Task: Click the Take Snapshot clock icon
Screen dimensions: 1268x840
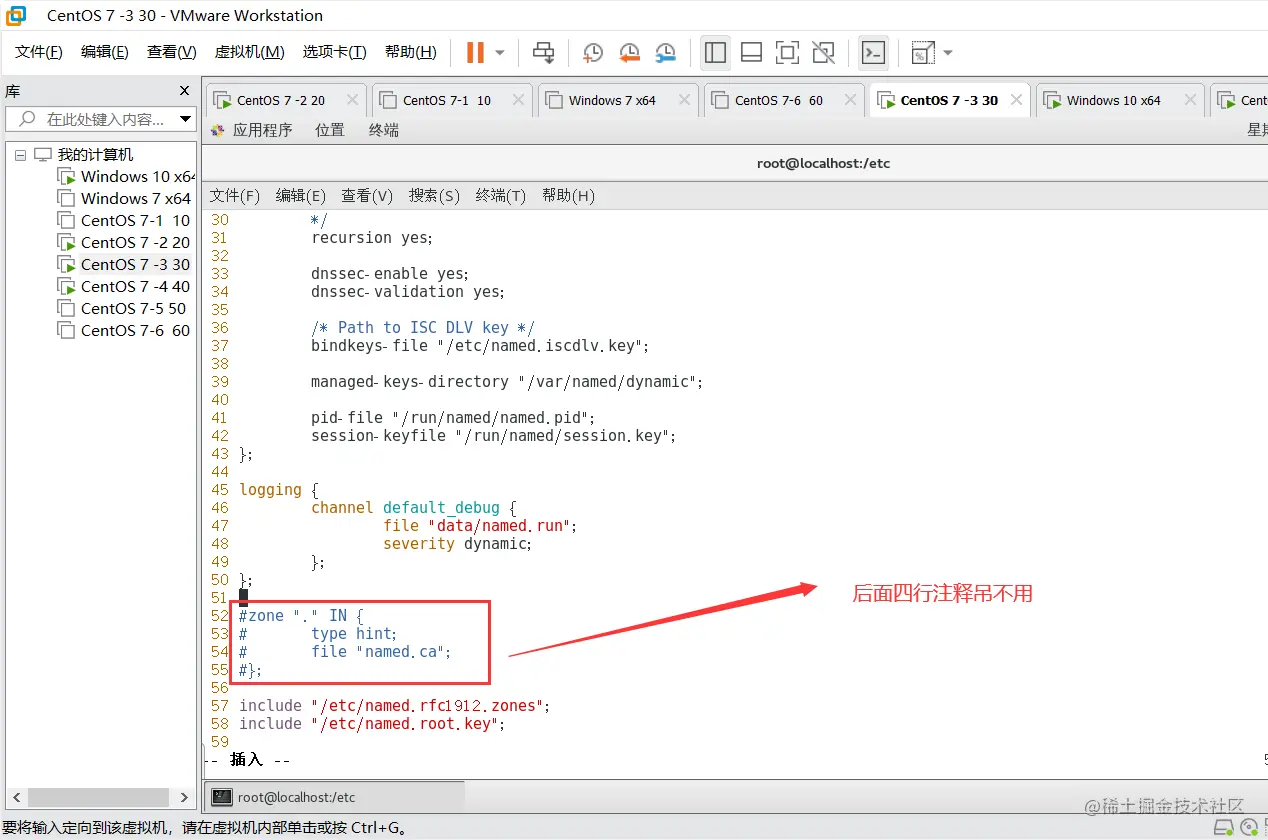Action: (593, 52)
